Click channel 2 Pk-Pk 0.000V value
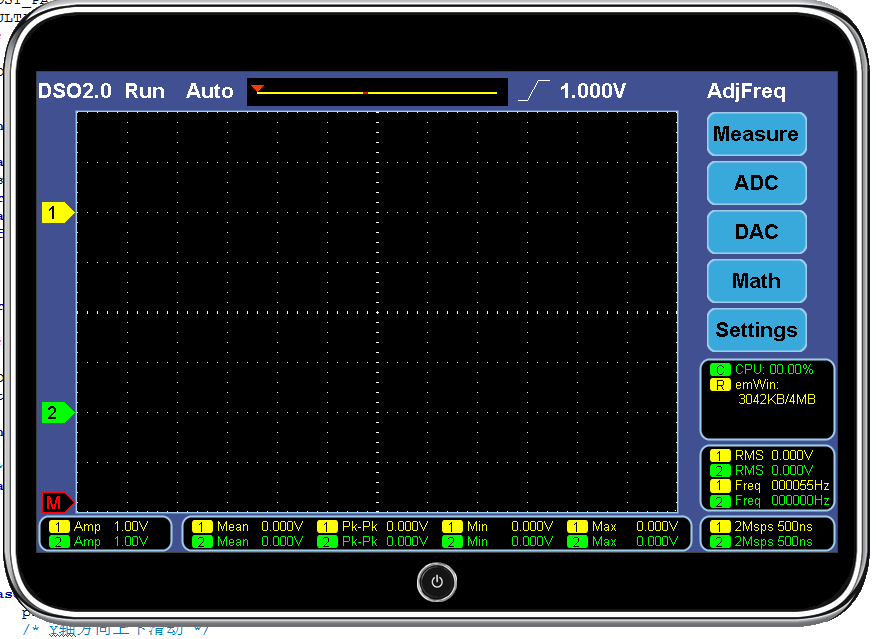This screenshot has width=876, height=639. pyautogui.click(x=385, y=542)
